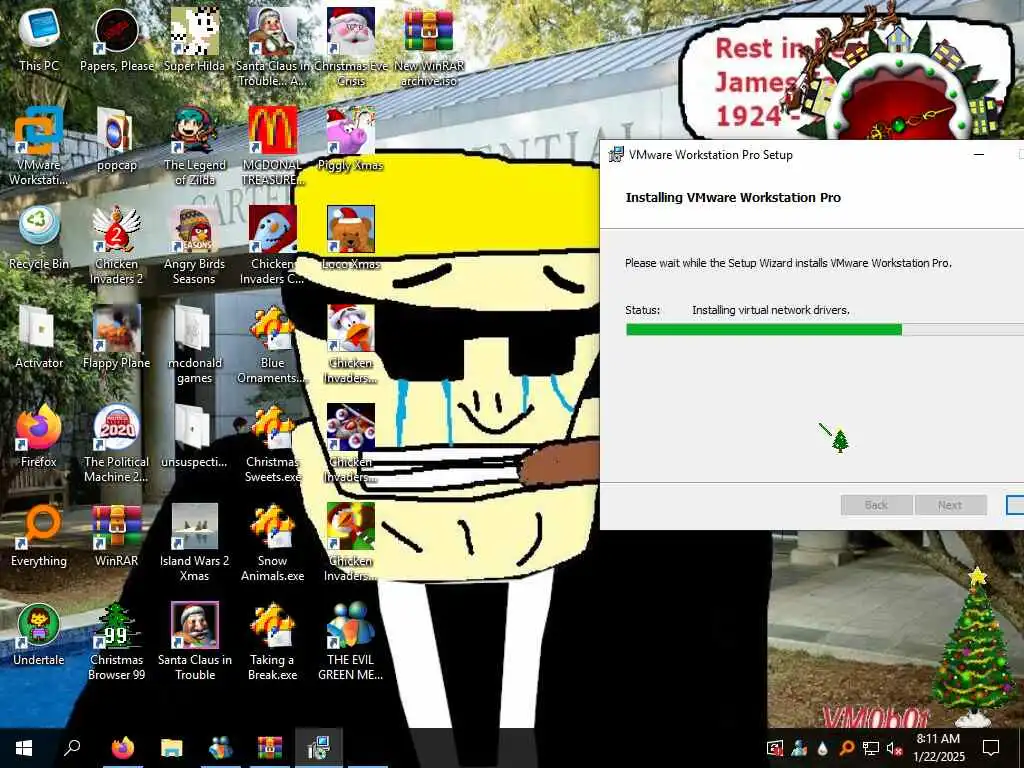Select the Santa Claus in Trouble... A... icon
This screenshot has width=1024, height=768.
(x=272, y=46)
